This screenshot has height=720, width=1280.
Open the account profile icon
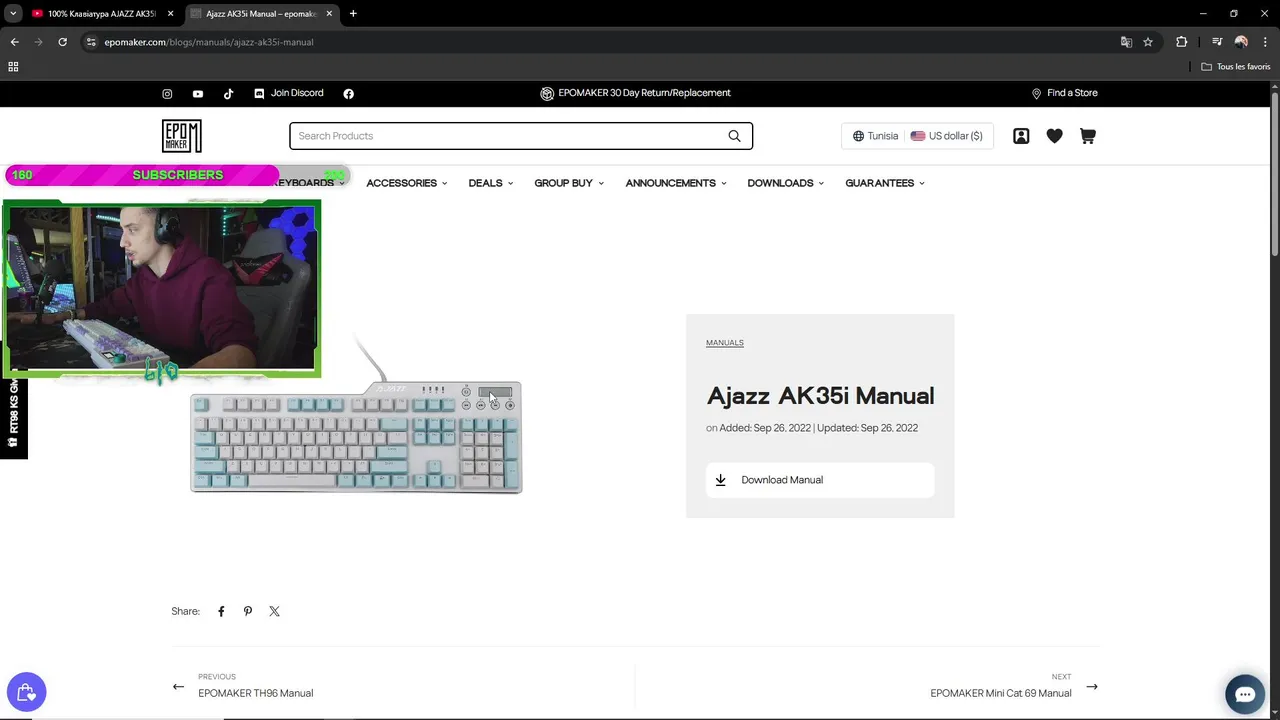(x=1021, y=136)
